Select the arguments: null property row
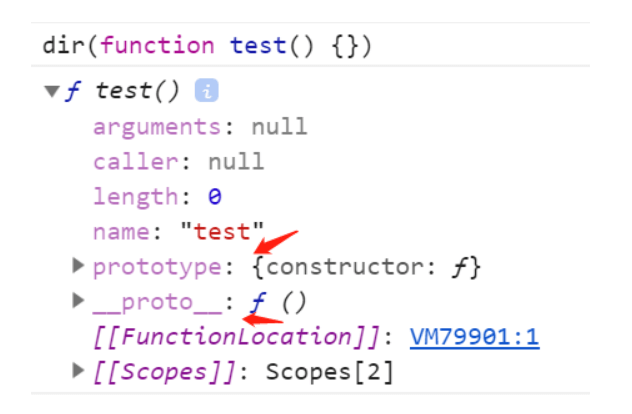This screenshot has width=632, height=414. pyautogui.click(x=200, y=127)
